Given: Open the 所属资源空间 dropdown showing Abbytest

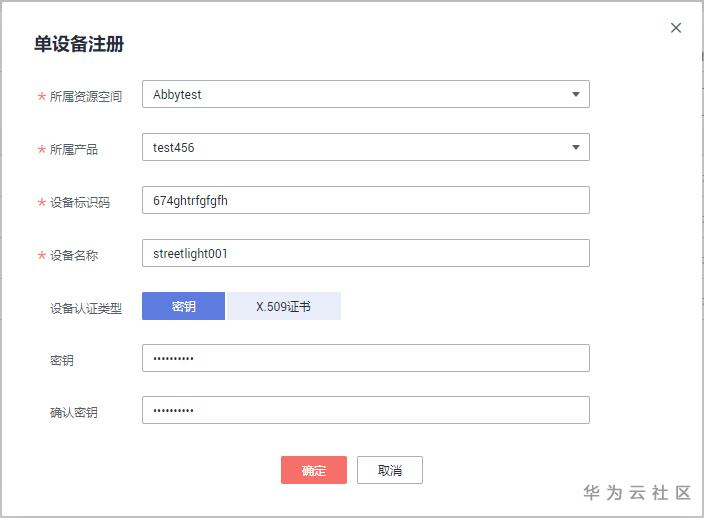Looking at the screenshot, I should (365, 94).
